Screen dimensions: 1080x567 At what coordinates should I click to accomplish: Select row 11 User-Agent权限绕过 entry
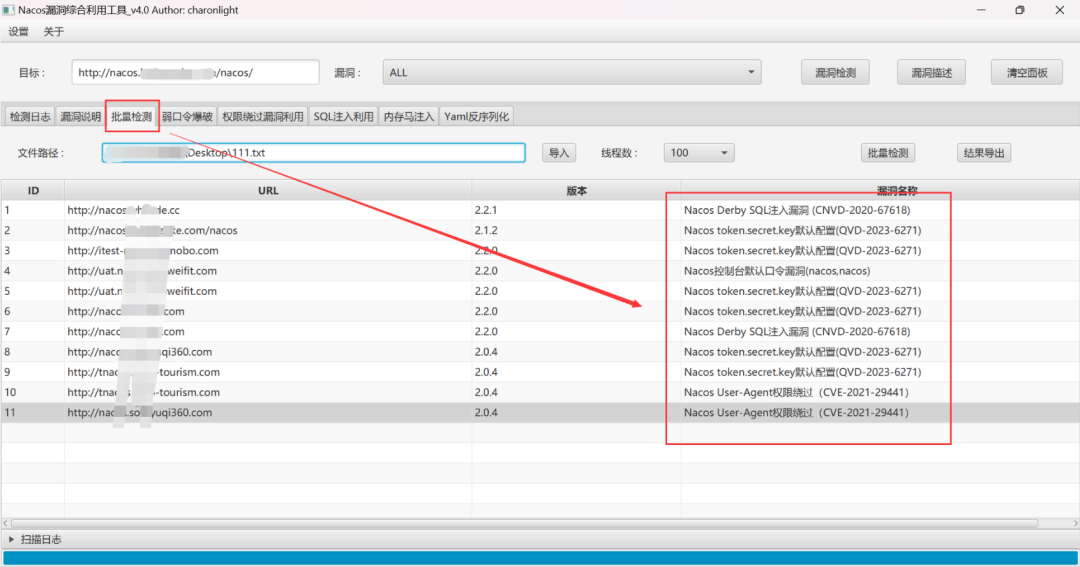coord(796,413)
